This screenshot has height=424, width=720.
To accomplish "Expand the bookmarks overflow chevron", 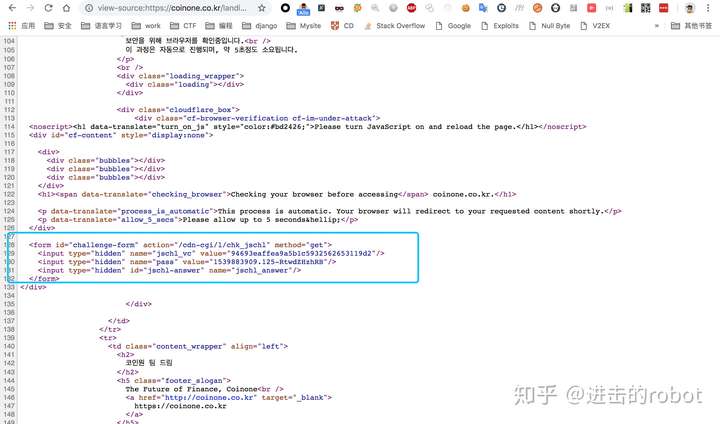I will 657,26.
